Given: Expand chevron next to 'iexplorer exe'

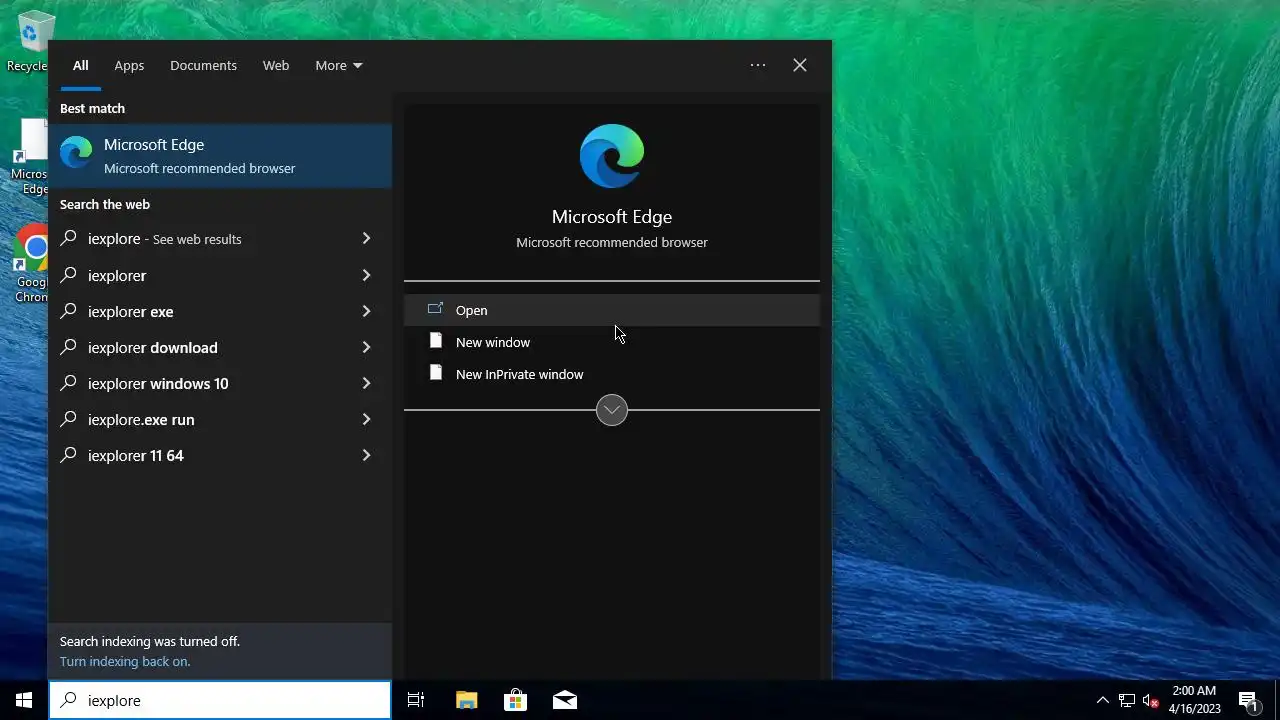Looking at the screenshot, I should point(366,311).
